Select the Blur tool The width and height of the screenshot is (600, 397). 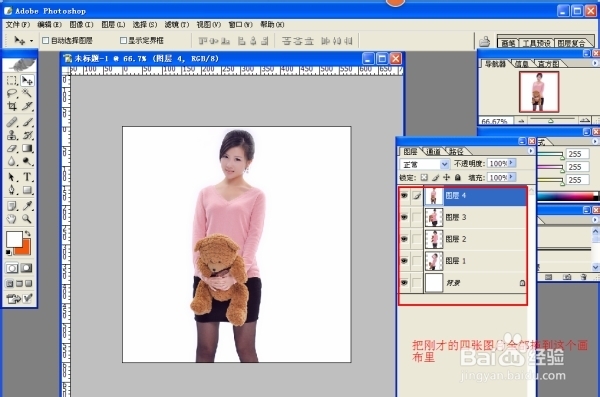pyautogui.click(x=12, y=161)
